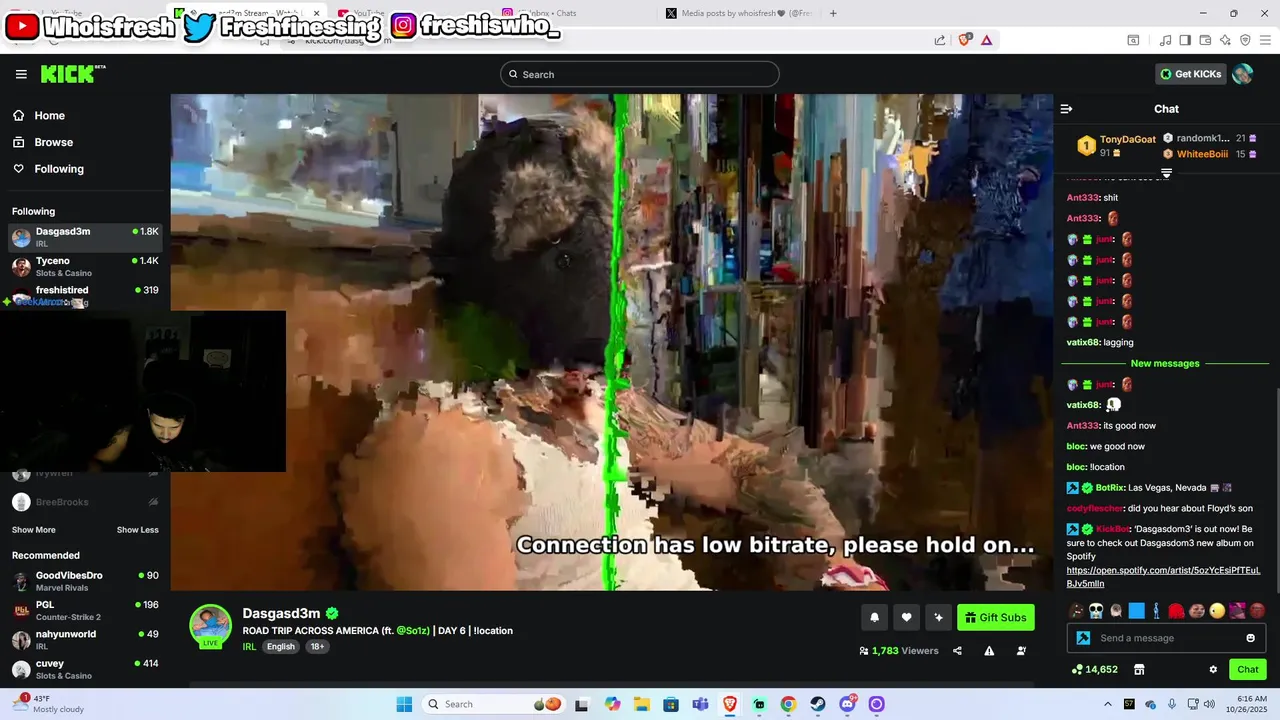Open Brave main hamburger menu
This screenshot has width=1280, height=720.
(1265, 40)
